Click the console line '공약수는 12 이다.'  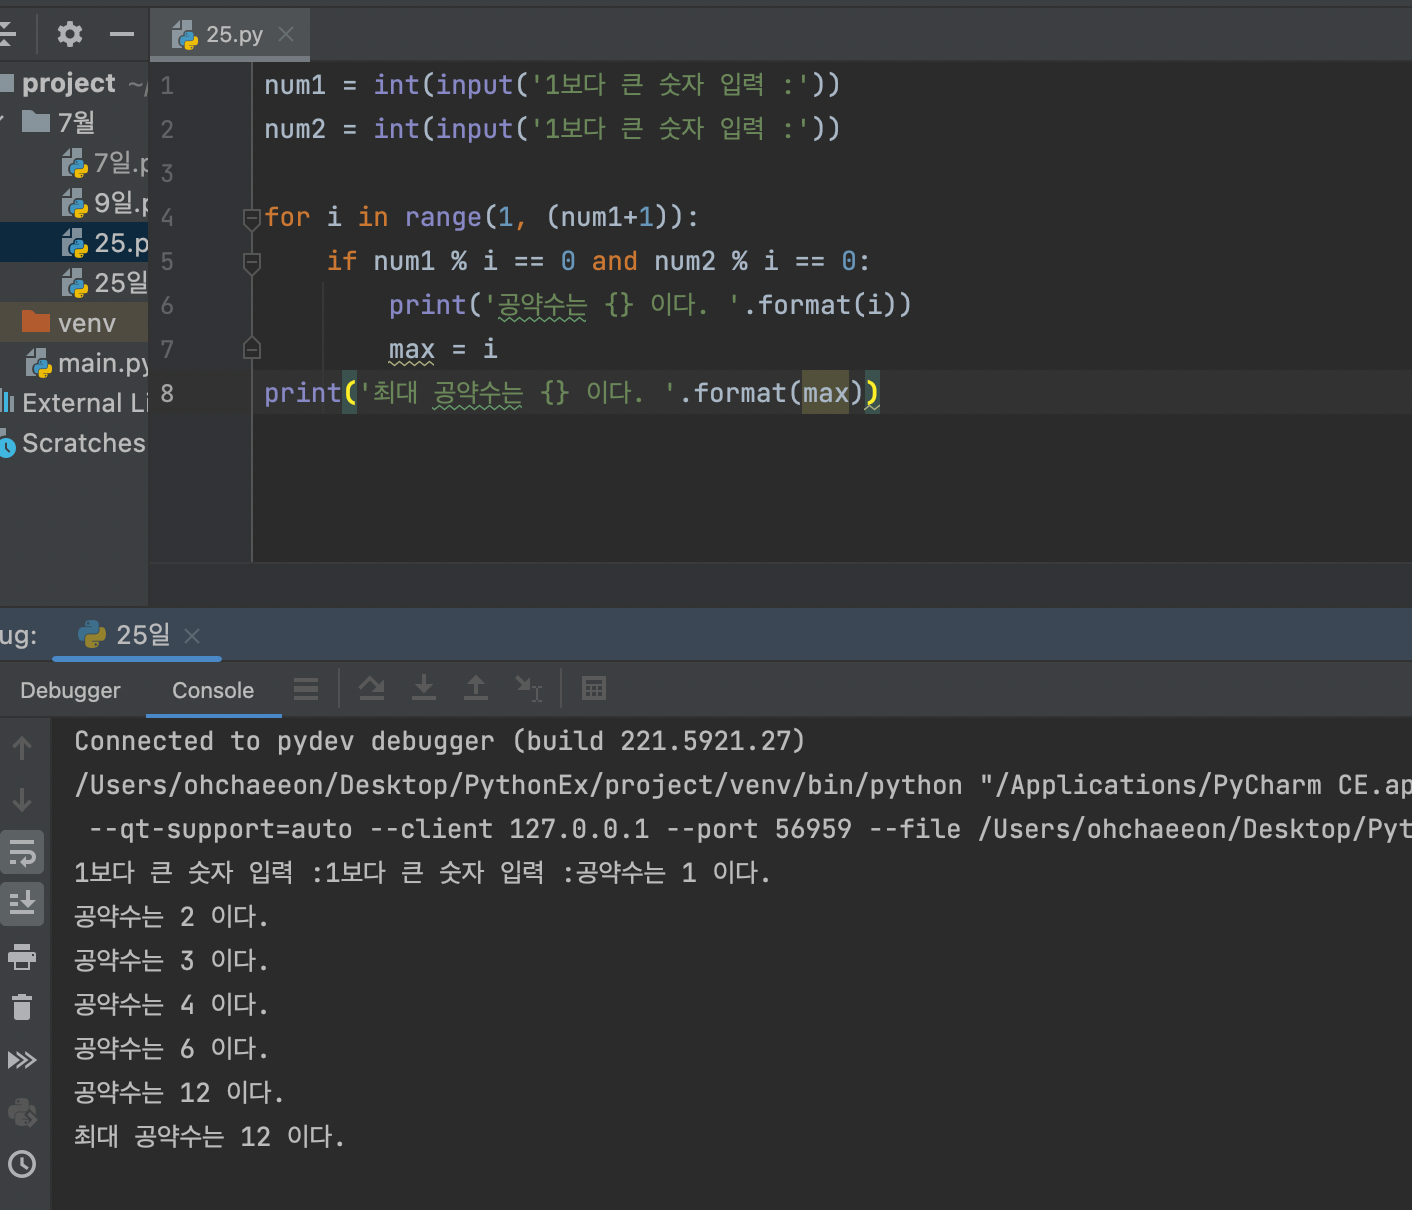point(179,1092)
